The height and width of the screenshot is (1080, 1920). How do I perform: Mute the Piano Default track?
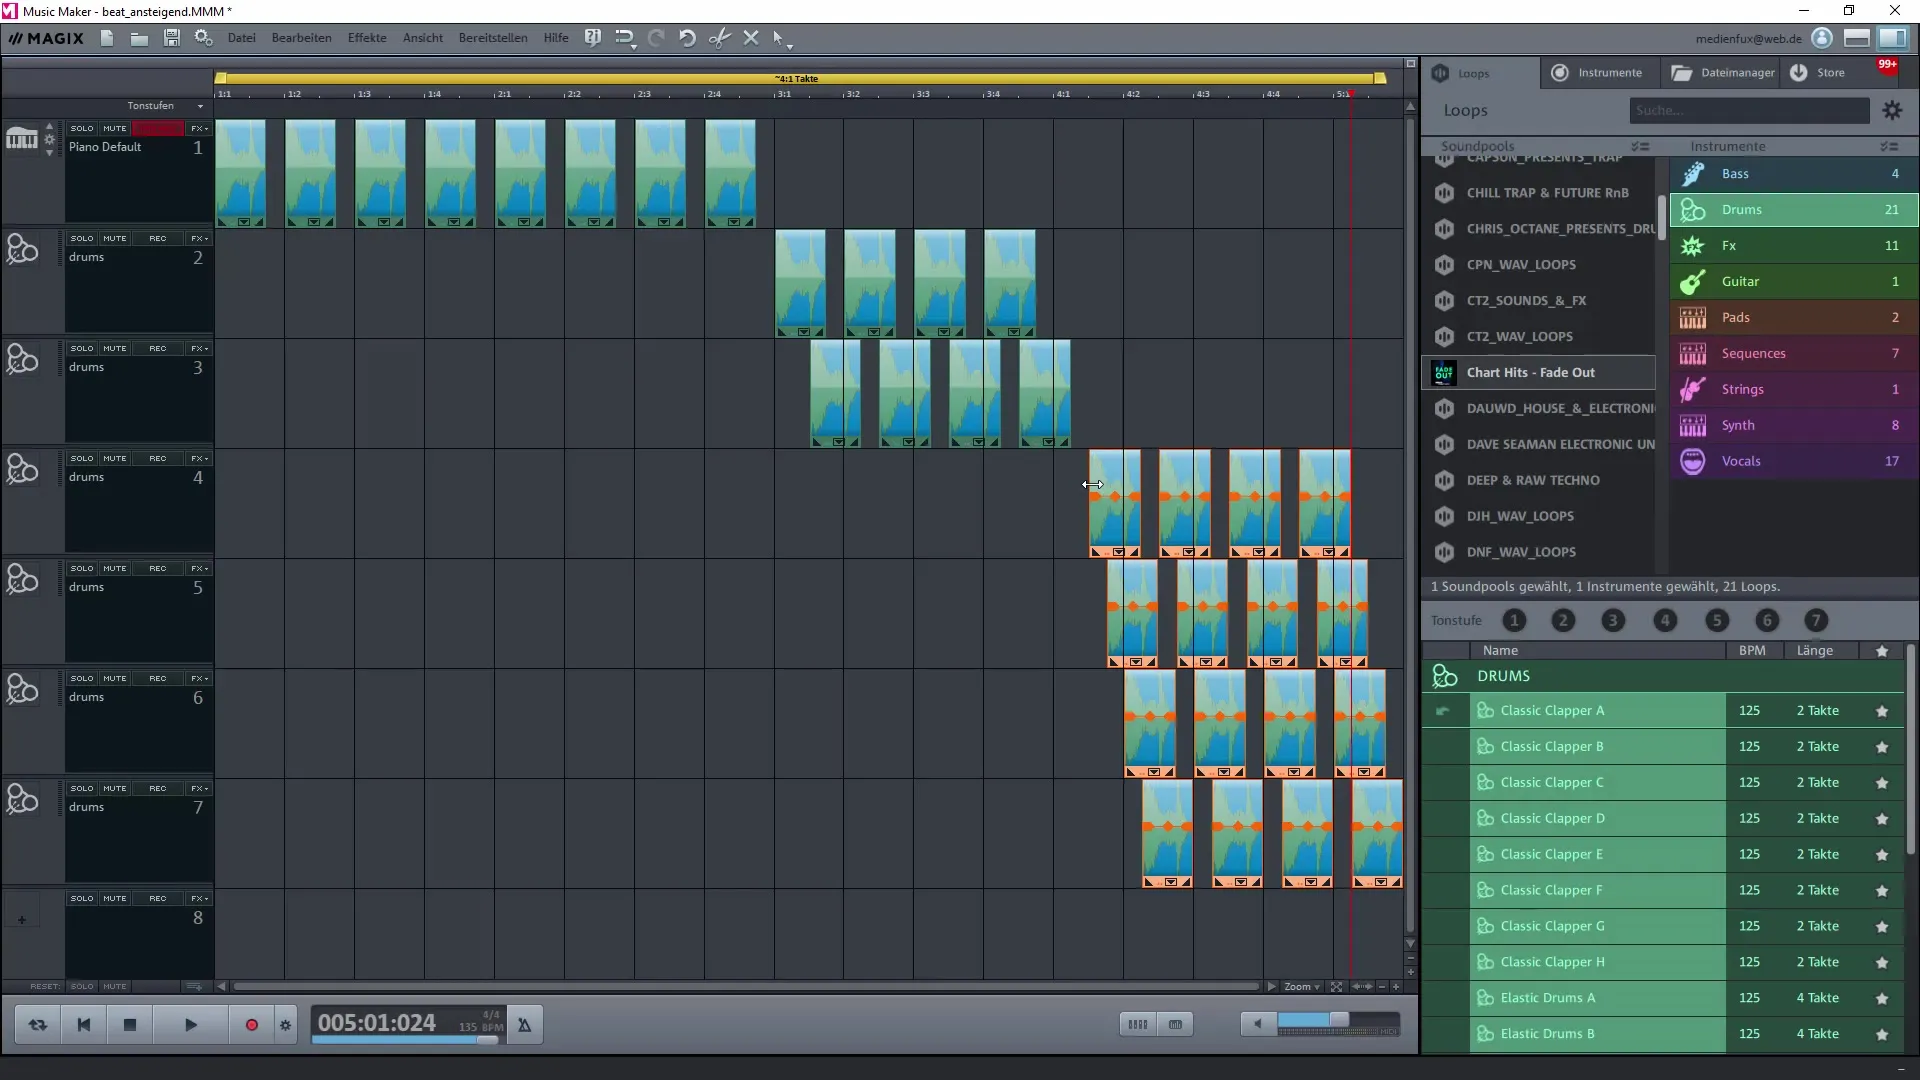115,129
